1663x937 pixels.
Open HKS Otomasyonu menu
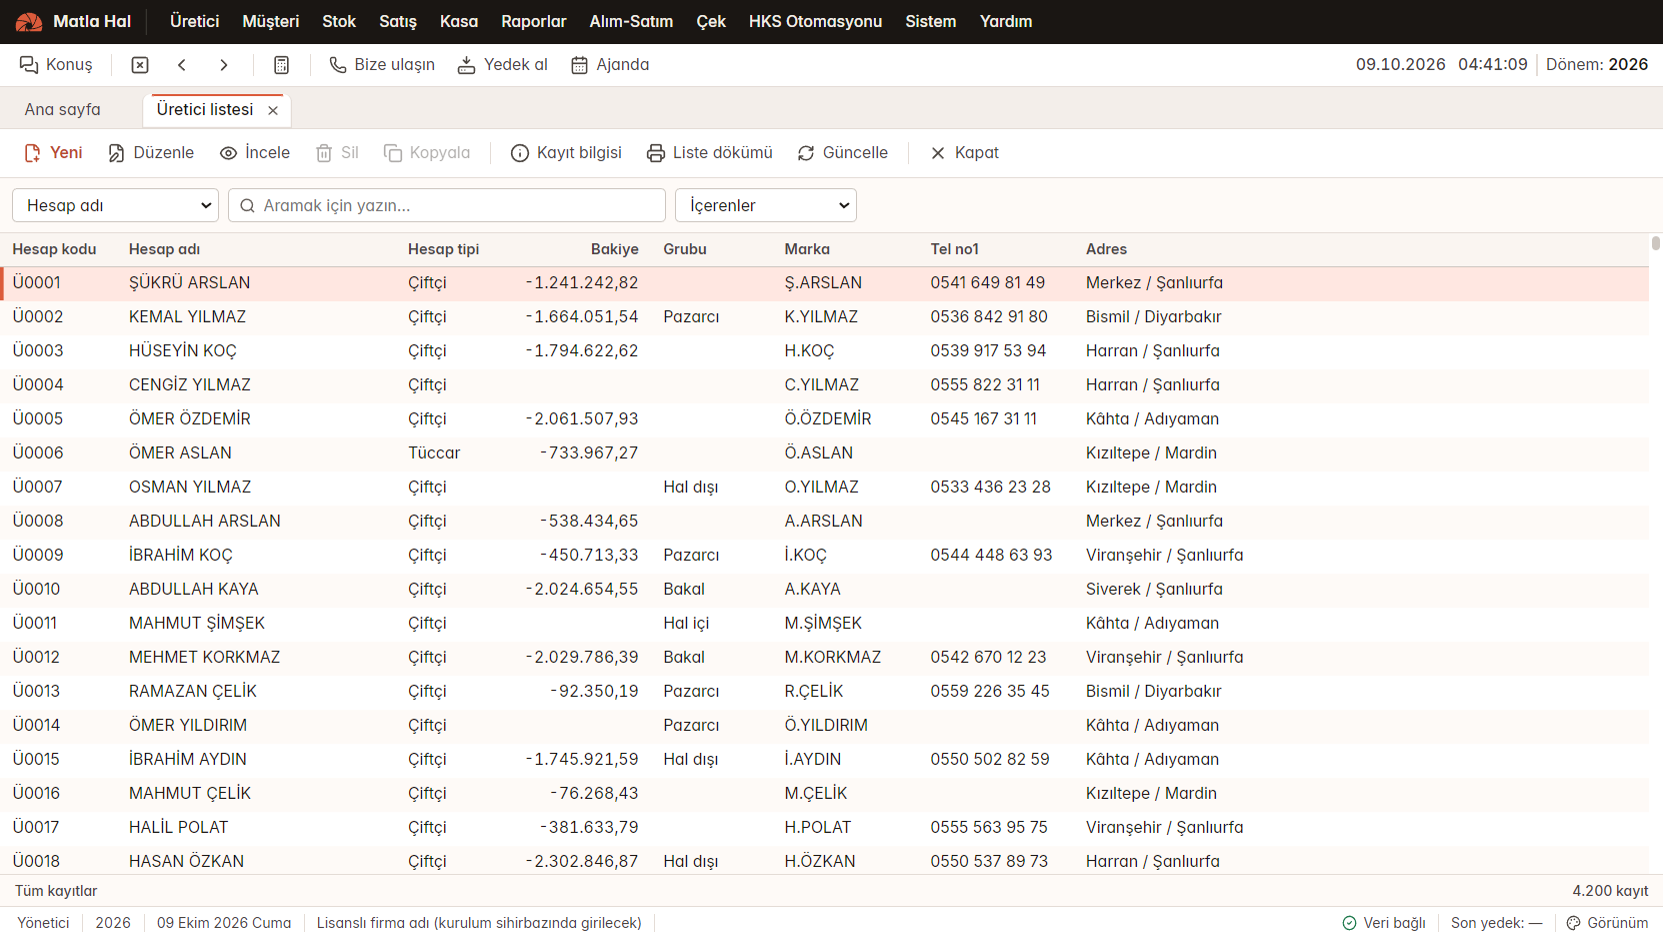(816, 21)
